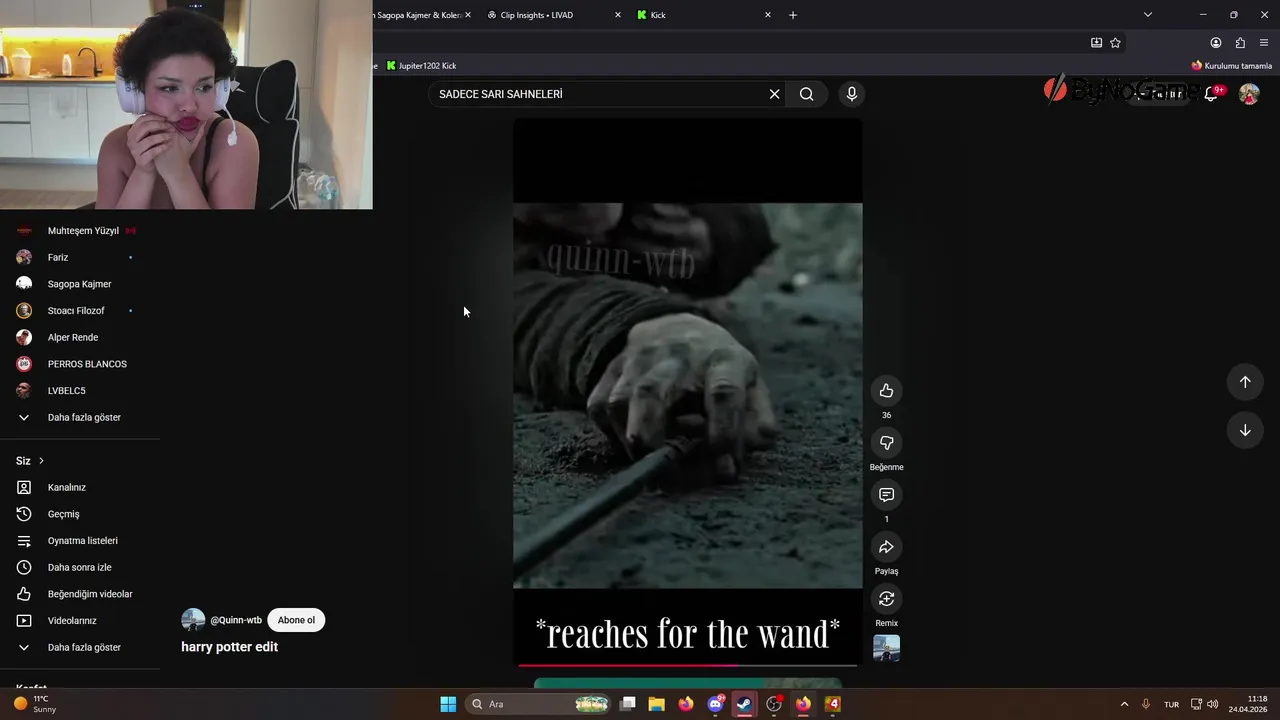This screenshot has height=720, width=1280.
Task: Show hidden system tray icons
Action: [1124, 704]
